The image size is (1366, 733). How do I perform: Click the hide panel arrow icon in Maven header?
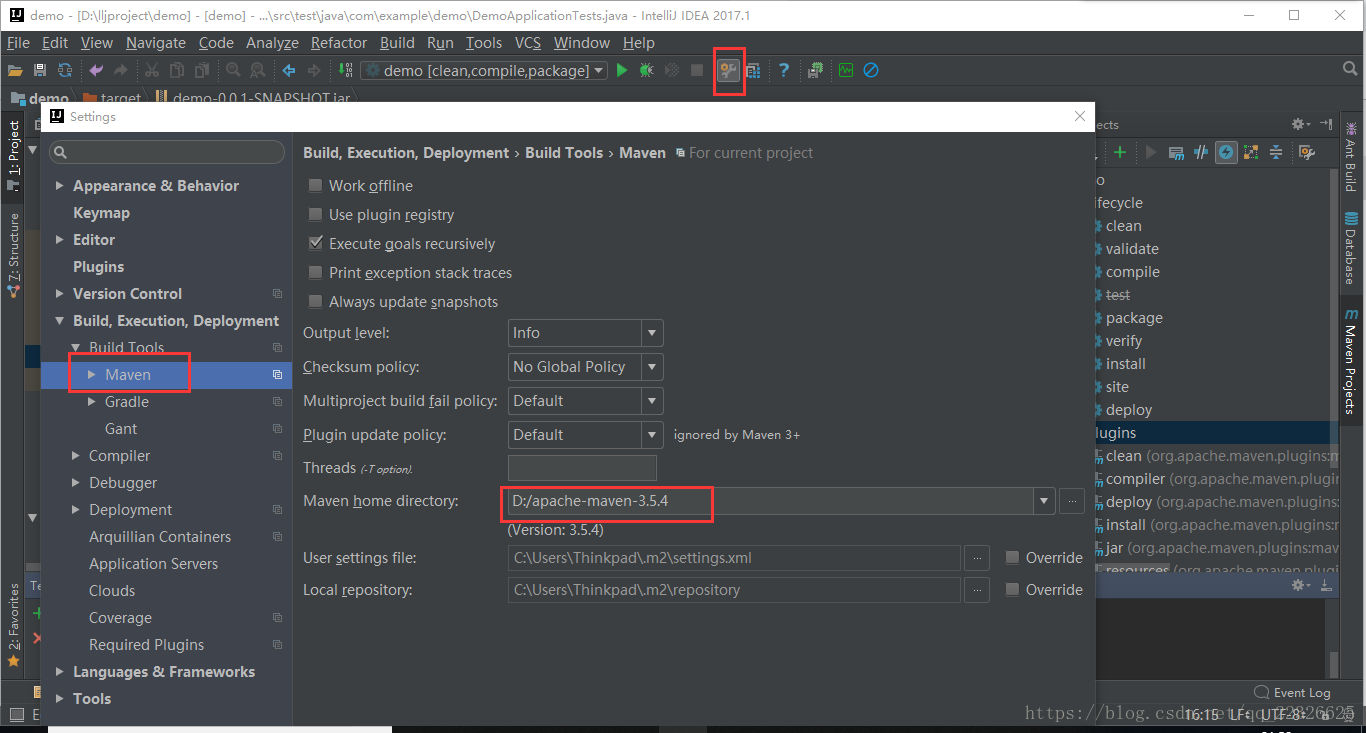pos(1326,124)
